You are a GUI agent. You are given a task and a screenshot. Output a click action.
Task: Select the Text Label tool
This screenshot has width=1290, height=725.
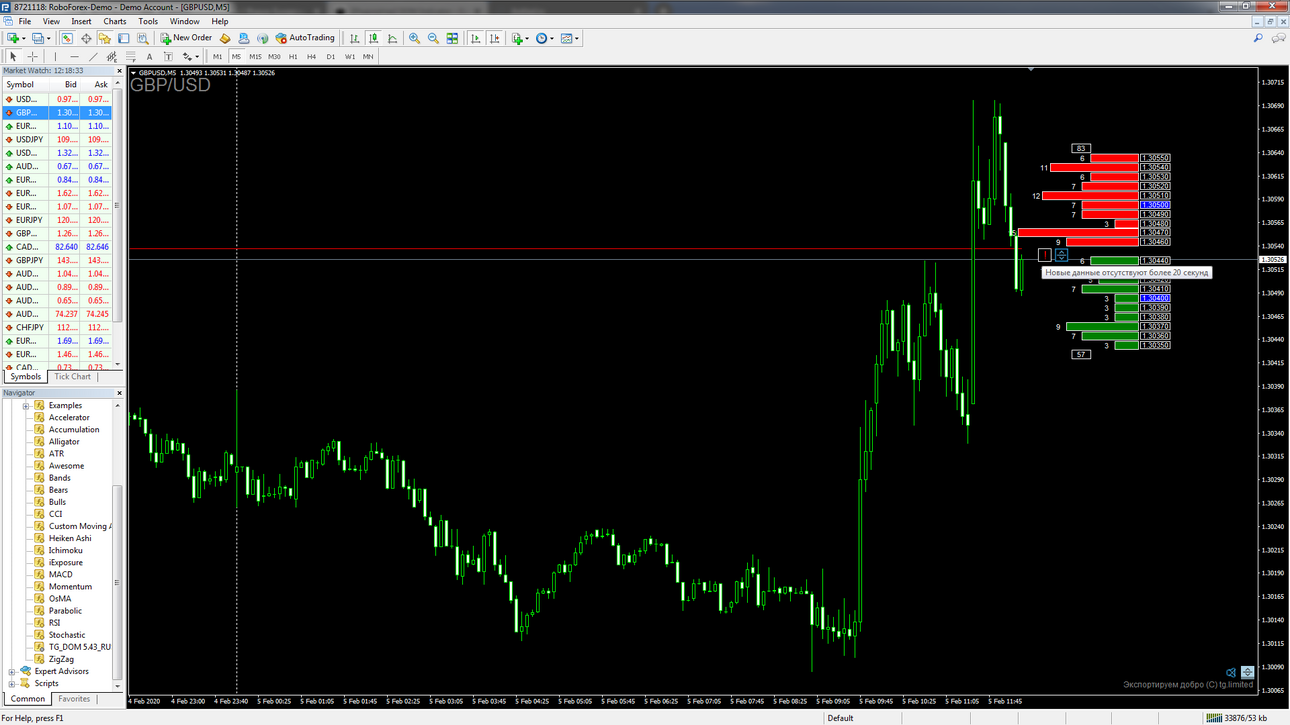tap(168, 56)
